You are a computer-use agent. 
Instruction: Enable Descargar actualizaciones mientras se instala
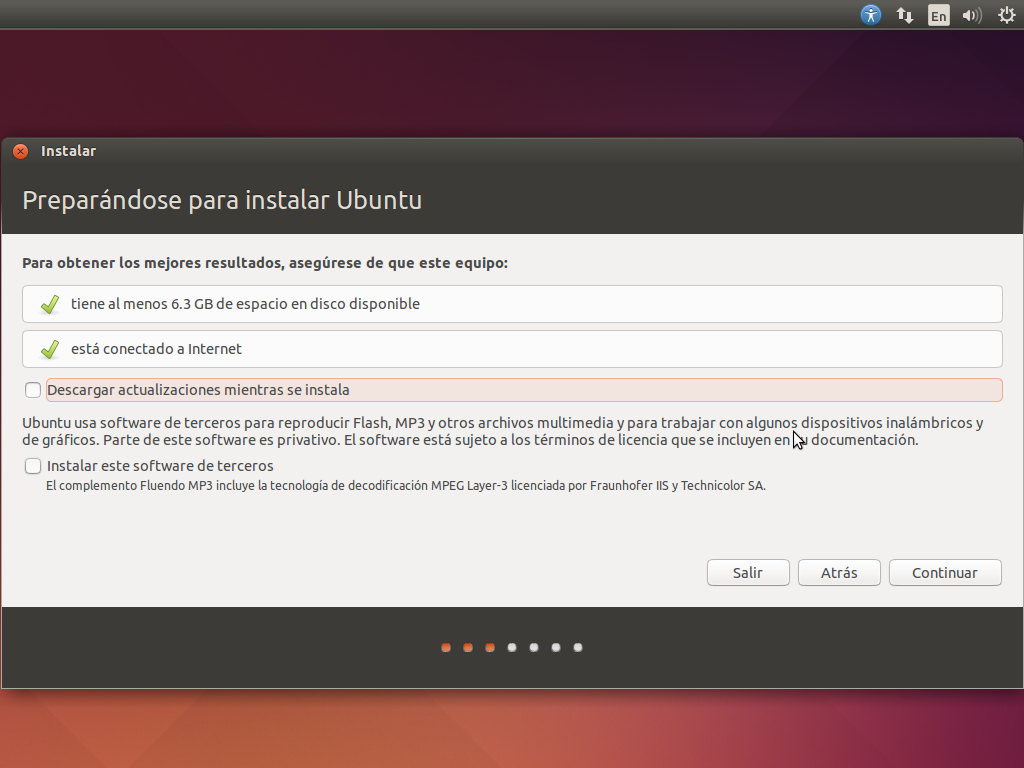(32, 390)
